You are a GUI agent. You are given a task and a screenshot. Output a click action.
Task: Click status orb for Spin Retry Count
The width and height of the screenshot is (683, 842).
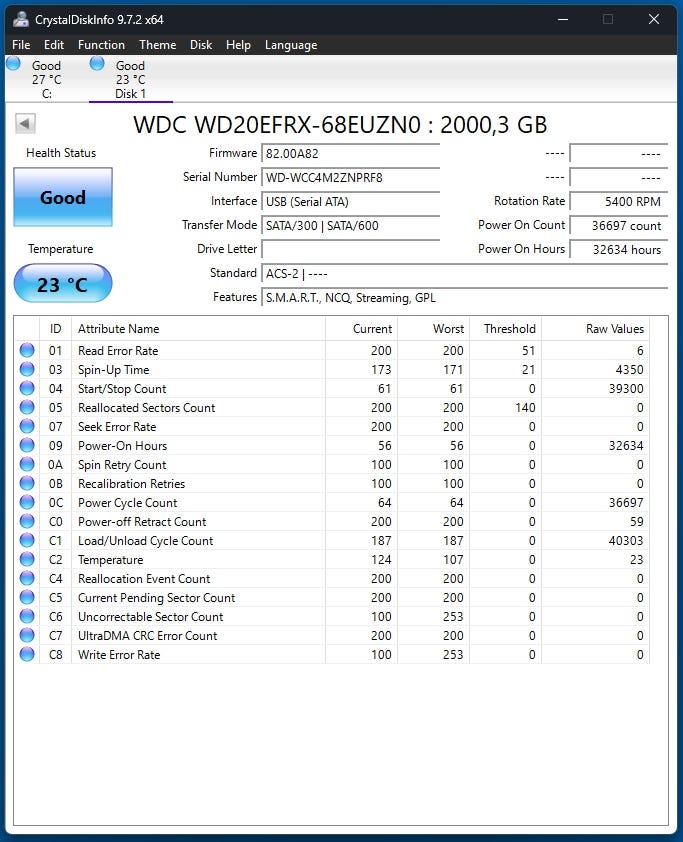point(27,464)
